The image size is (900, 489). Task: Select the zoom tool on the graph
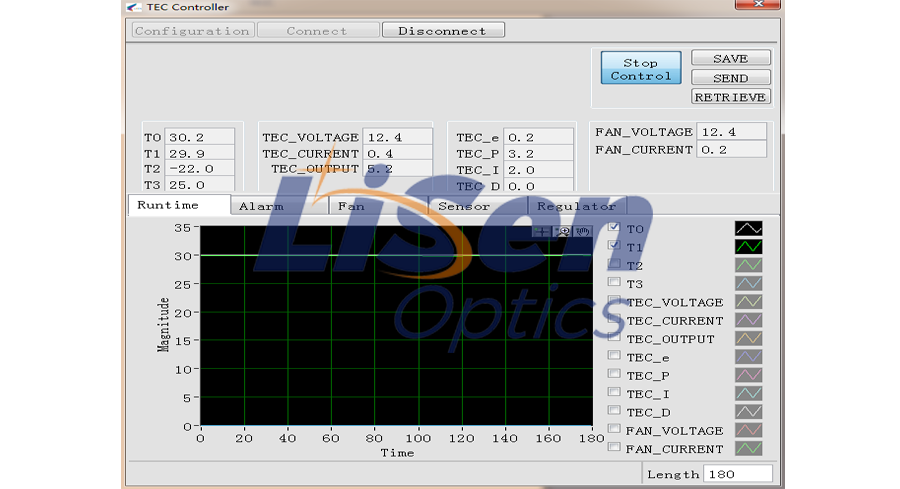coord(563,231)
